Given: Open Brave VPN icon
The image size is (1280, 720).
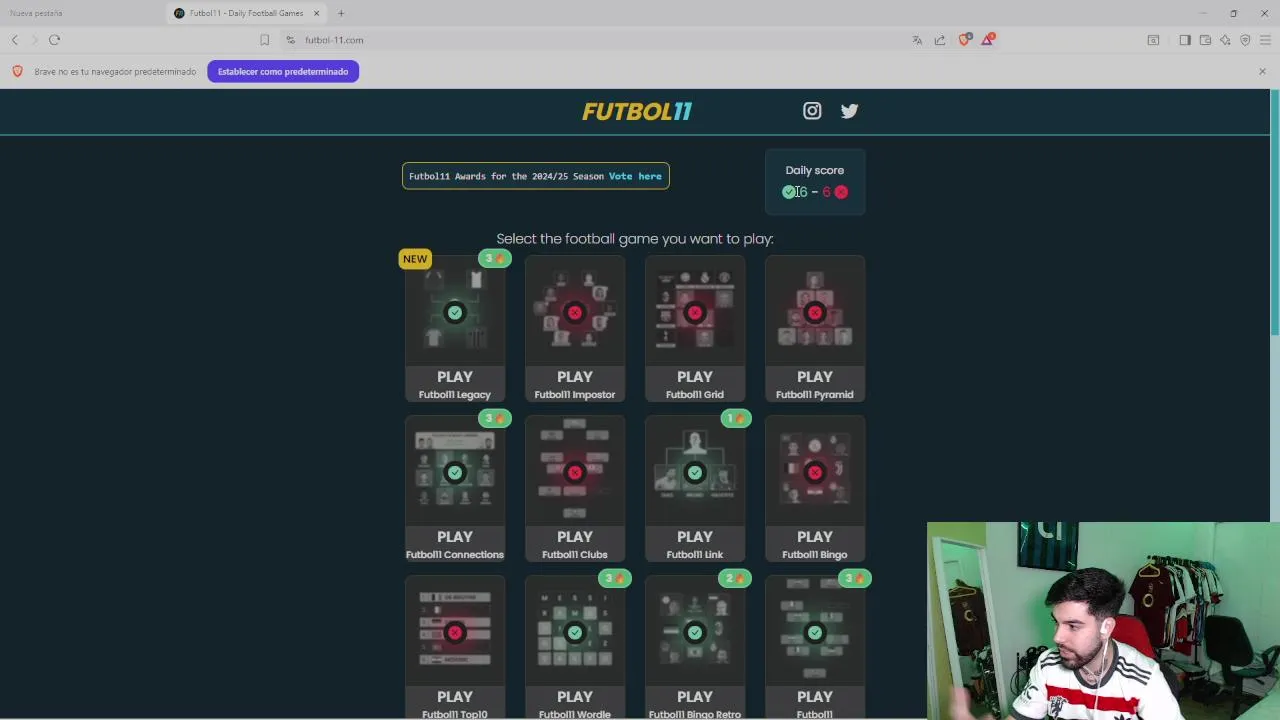Looking at the screenshot, I should [x=1245, y=40].
